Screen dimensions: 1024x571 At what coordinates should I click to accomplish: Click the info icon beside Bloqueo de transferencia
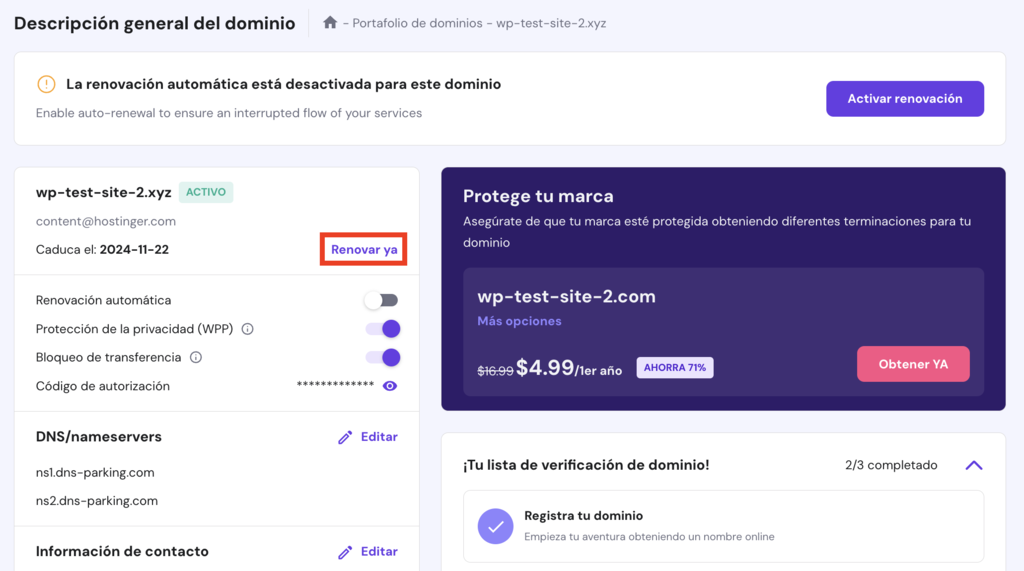196,357
